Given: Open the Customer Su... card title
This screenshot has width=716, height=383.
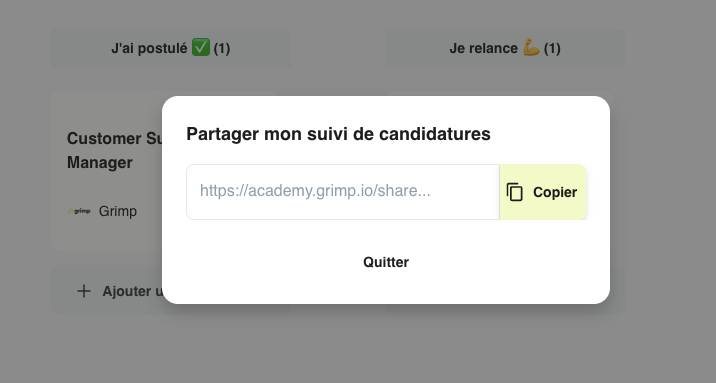Looking at the screenshot, I should (115, 138).
